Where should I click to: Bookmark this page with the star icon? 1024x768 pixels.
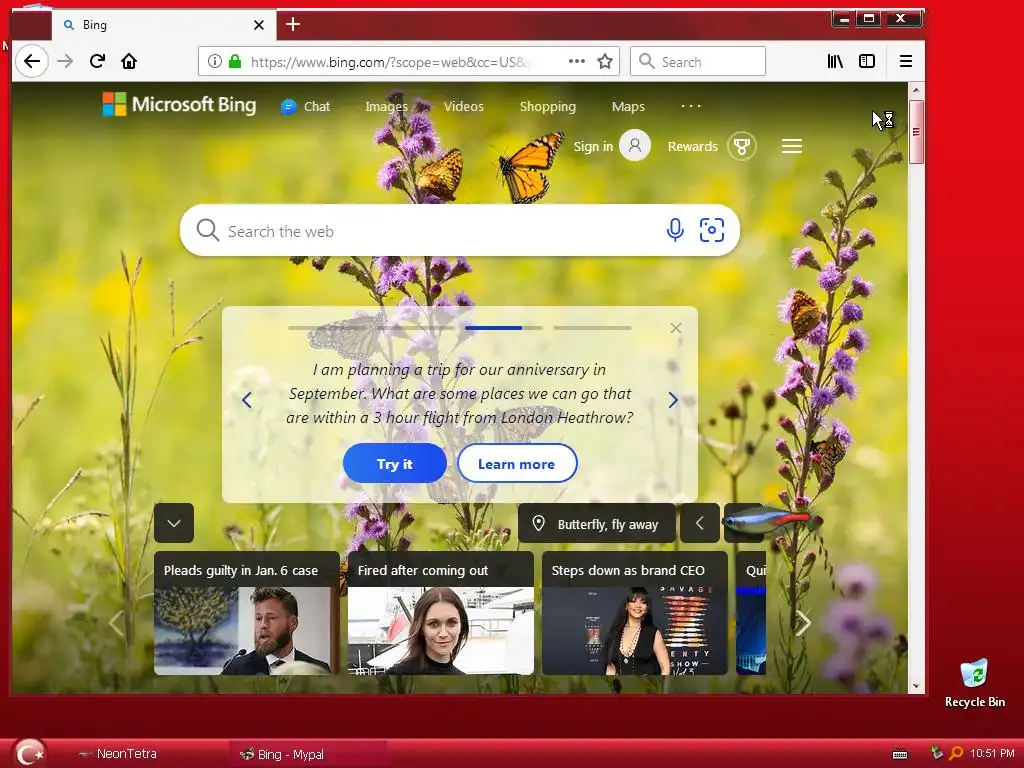[x=605, y=61]
